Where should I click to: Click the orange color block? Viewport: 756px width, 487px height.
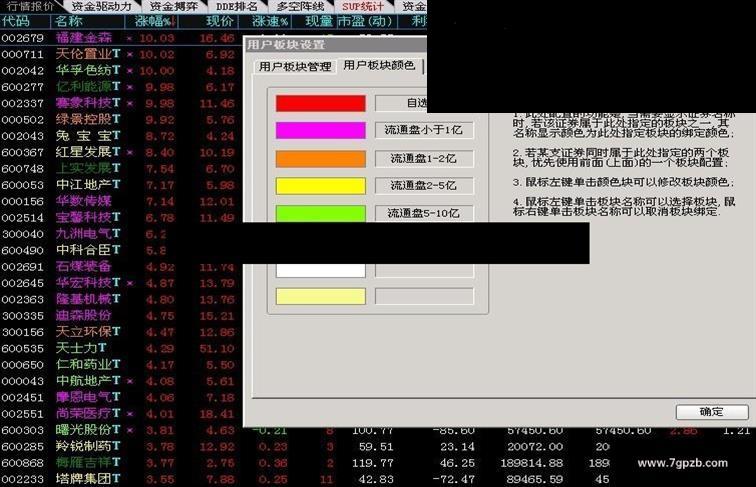(321, 159)
